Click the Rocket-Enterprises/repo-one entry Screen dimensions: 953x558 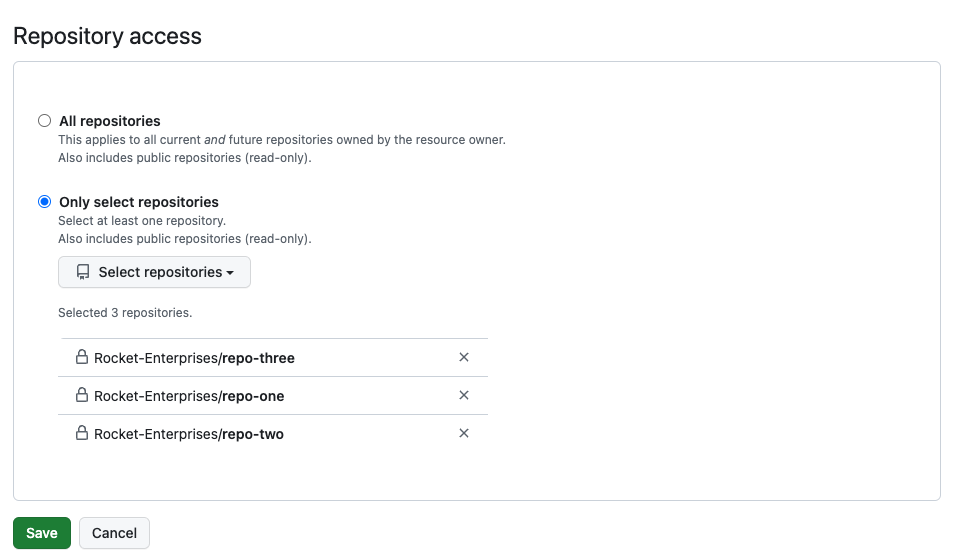[x=189, y=396]
